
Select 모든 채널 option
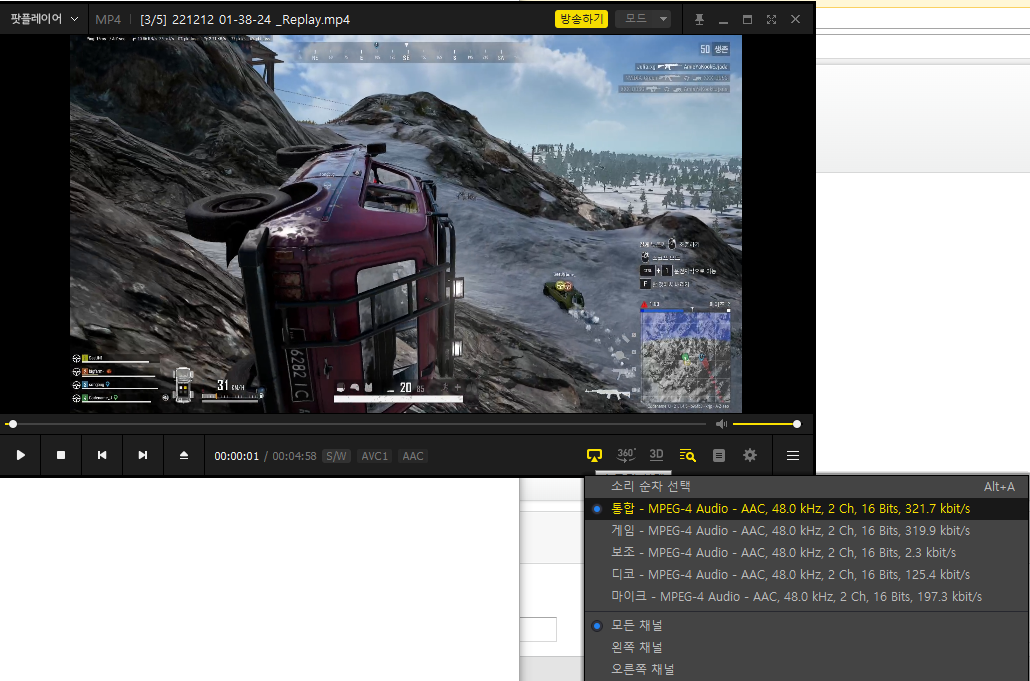point(806,625)
